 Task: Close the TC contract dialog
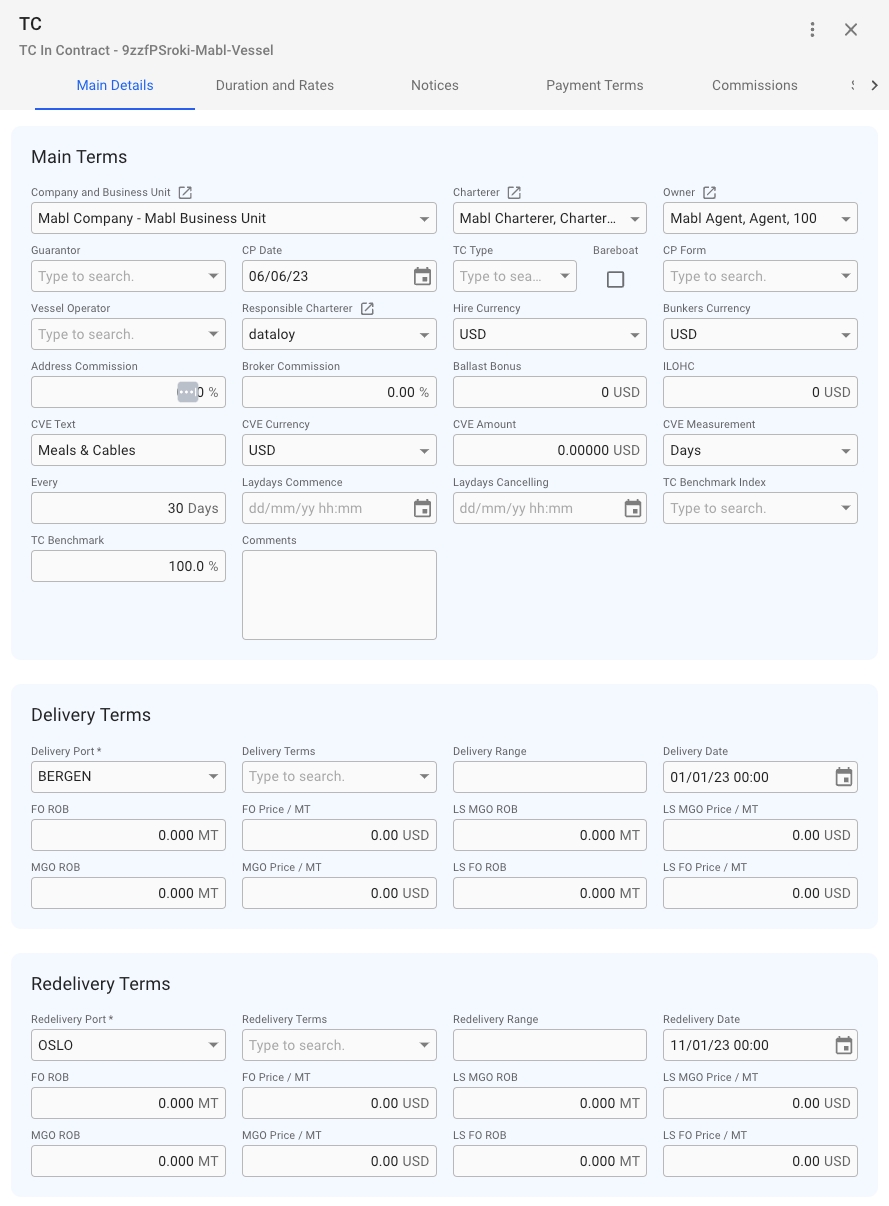[851, 30]
